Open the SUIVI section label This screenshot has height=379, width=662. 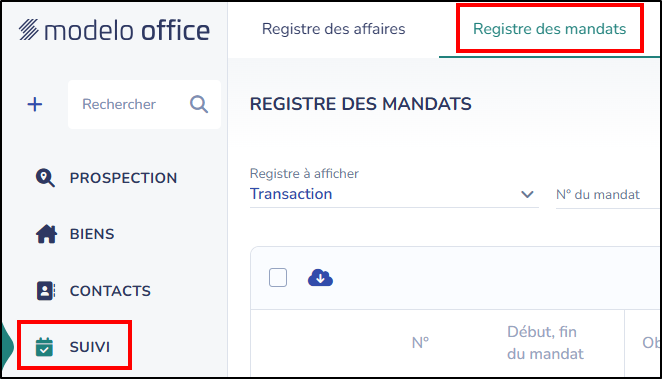(90, 347)
